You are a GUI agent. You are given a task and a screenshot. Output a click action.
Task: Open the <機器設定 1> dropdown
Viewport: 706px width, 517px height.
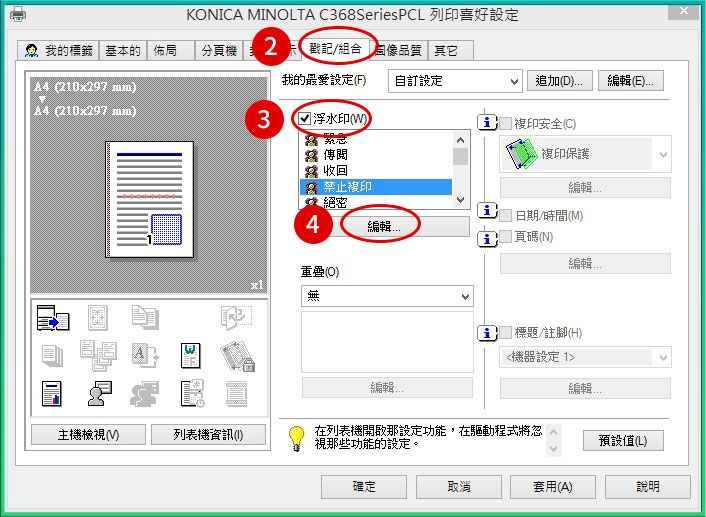(x=585, y=357)
